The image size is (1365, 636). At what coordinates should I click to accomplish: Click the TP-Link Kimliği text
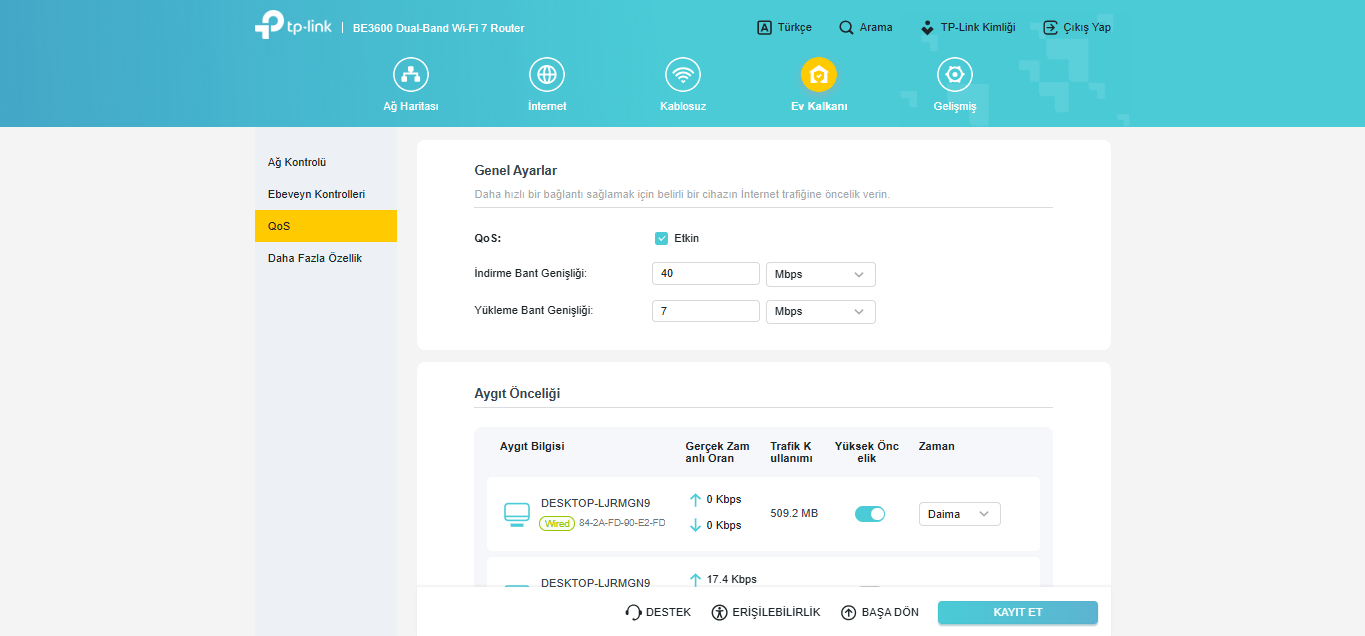pos(978,28)
